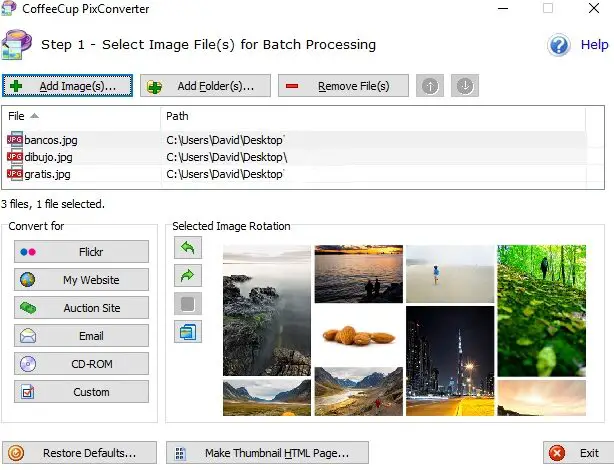Image resolution: width=614 pixels, height=470 pixels.
Task: Open the Help link
Action: [594, 45]
